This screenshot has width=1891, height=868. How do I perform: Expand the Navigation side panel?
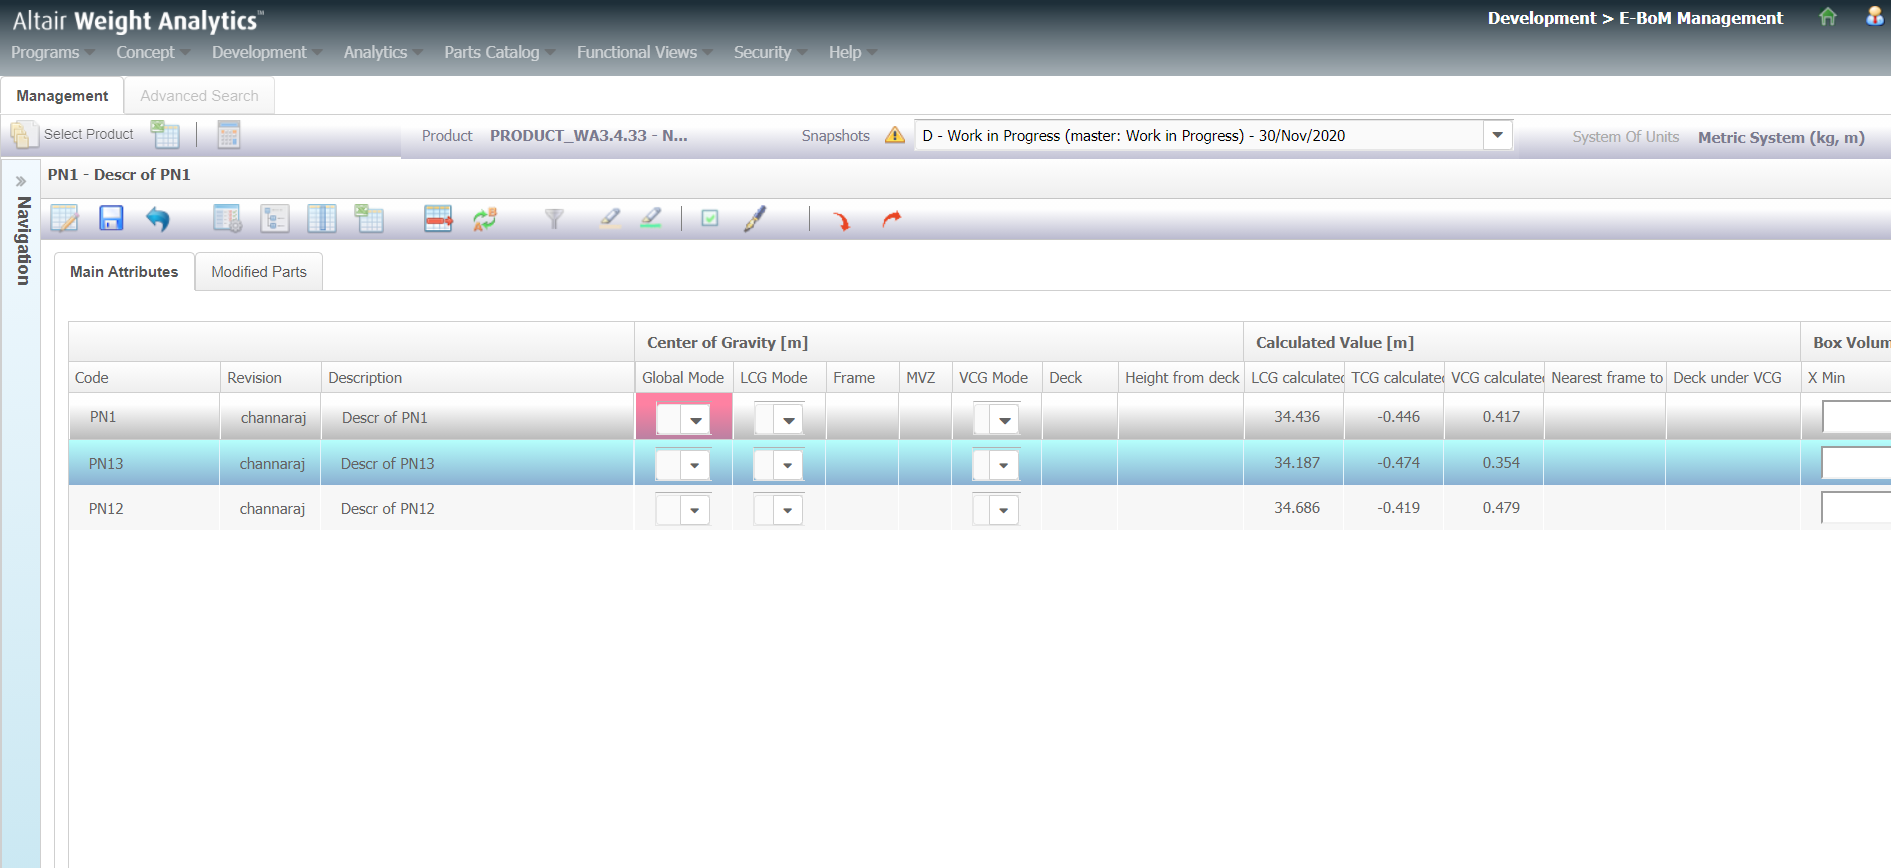tap(21, 181)
